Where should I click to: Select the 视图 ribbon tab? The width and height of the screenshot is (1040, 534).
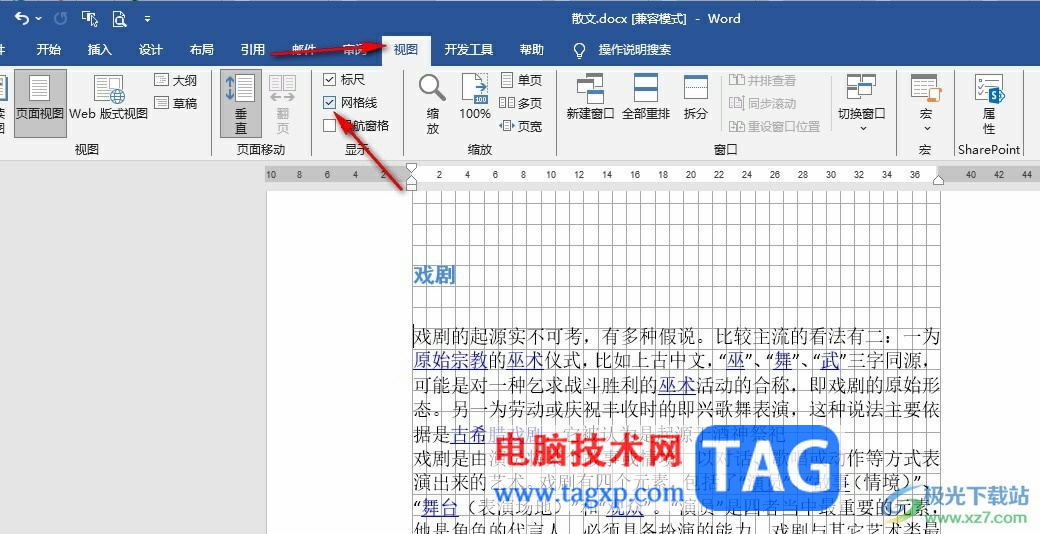pyautogui.click(x=406, y=50)
